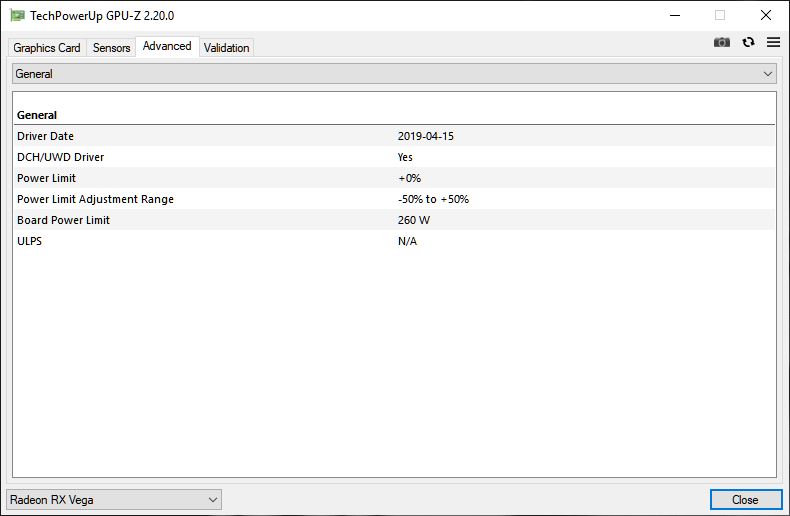Open the hamburger menu icon

point(773,42)
